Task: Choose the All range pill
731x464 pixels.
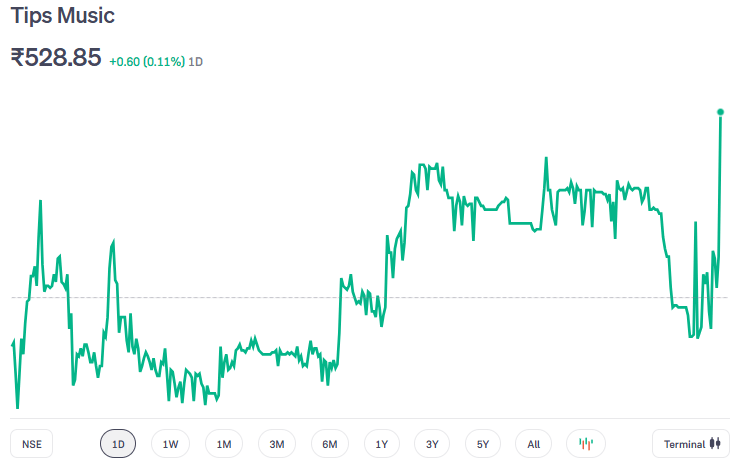Action: click(534, 443)
